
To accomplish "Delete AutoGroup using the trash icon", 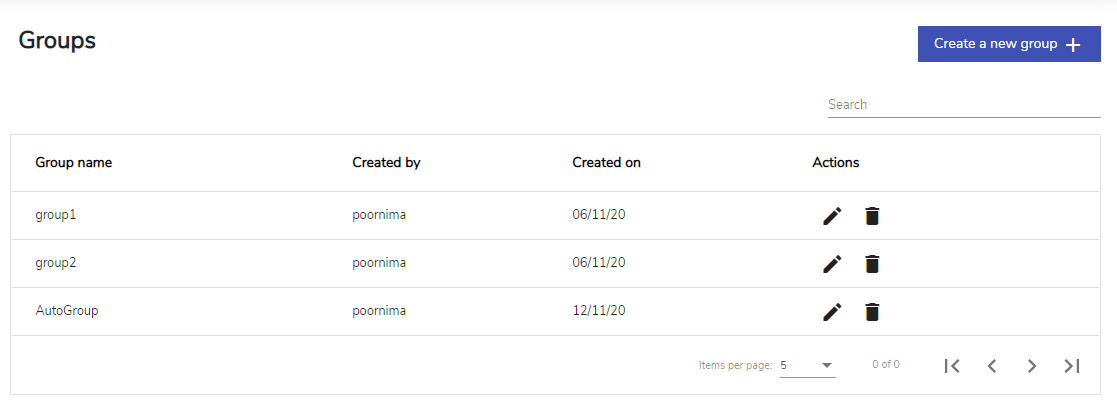I will (872, 312).
